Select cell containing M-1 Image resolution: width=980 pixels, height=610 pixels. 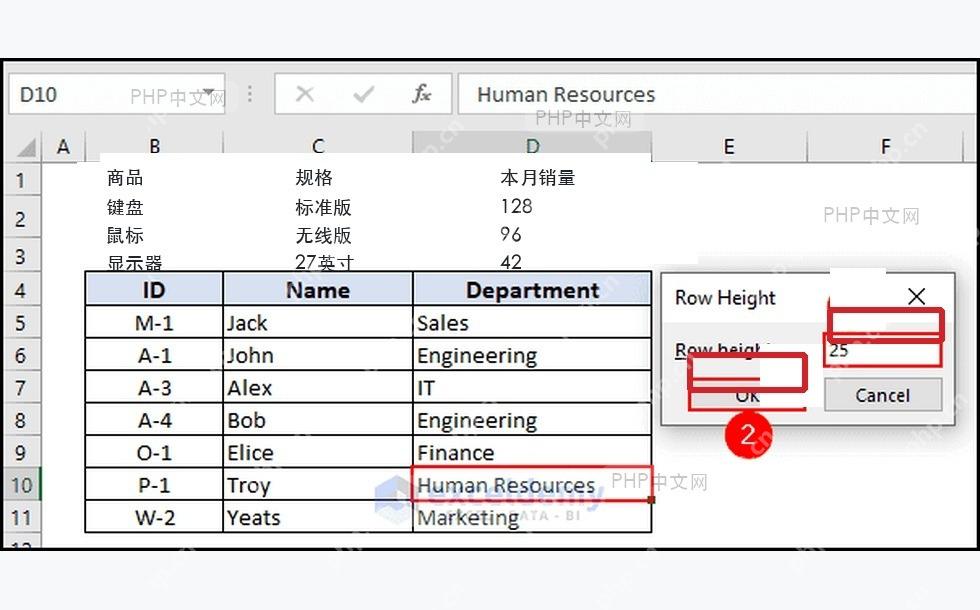pyautogui.click(x=154, y=322)
